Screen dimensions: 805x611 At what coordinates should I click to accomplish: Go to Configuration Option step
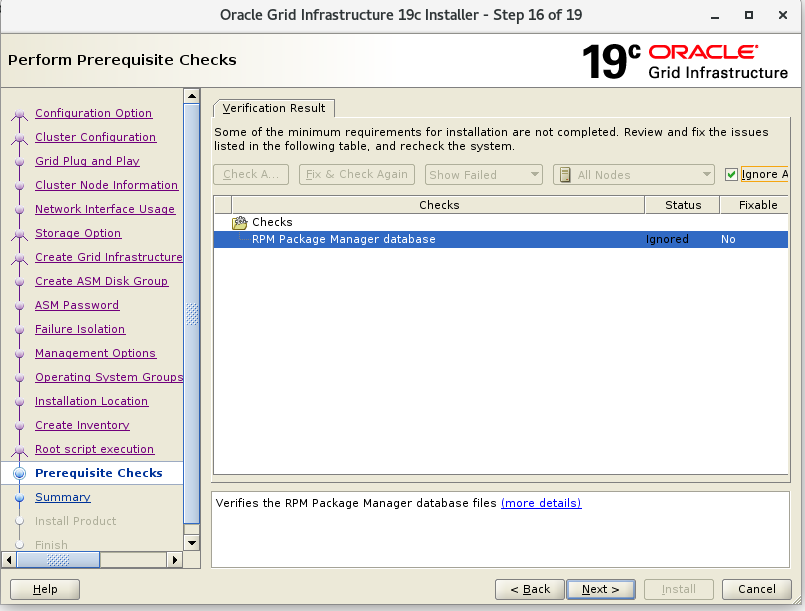(x=93, y=113)
